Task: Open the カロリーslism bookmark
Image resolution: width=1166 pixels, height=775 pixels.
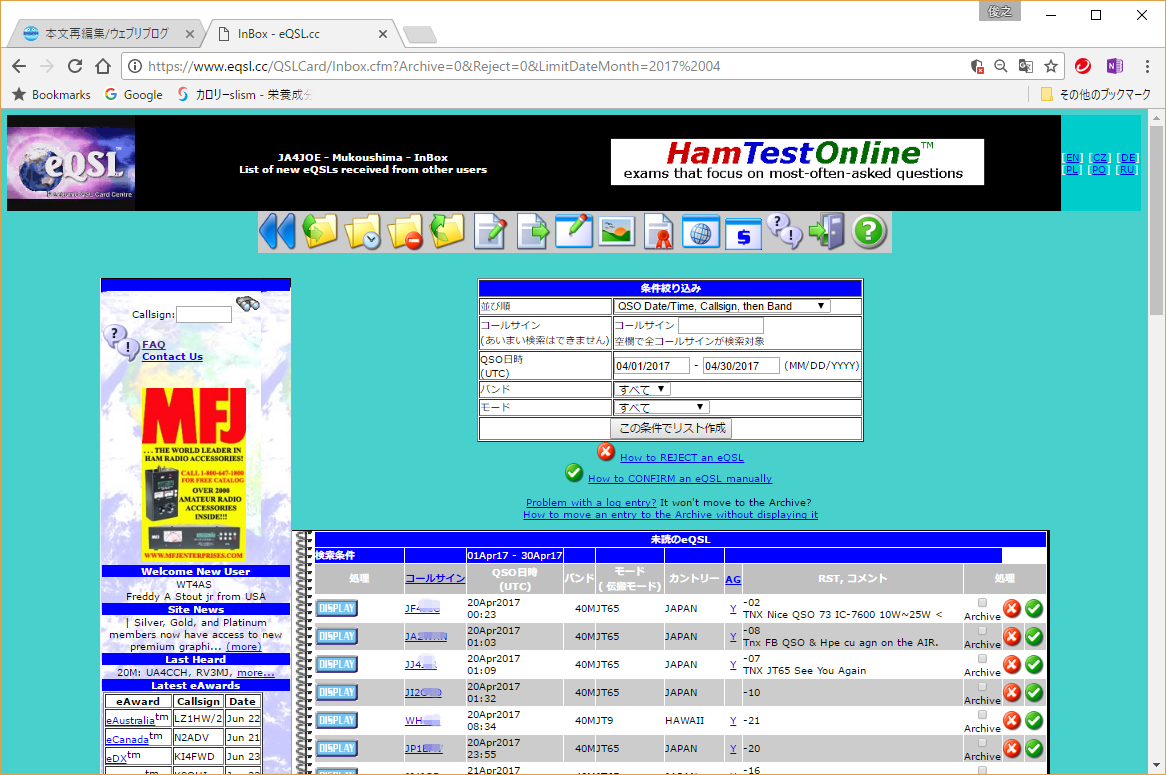Action: click(x=245, y=94)
